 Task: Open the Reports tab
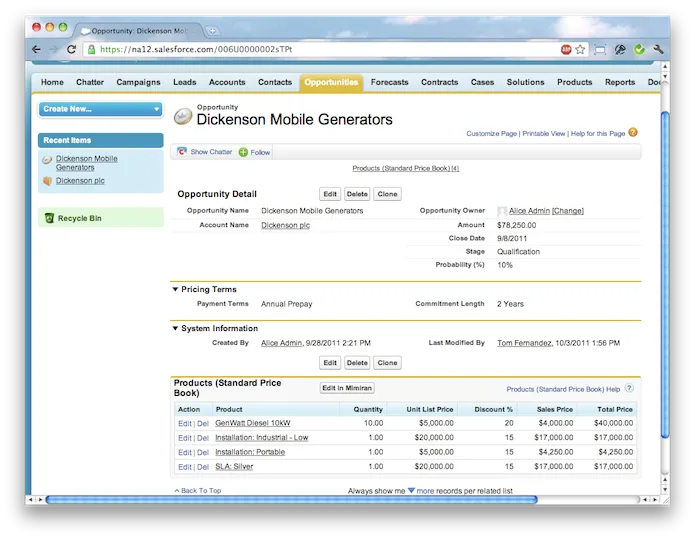point(620,82)
